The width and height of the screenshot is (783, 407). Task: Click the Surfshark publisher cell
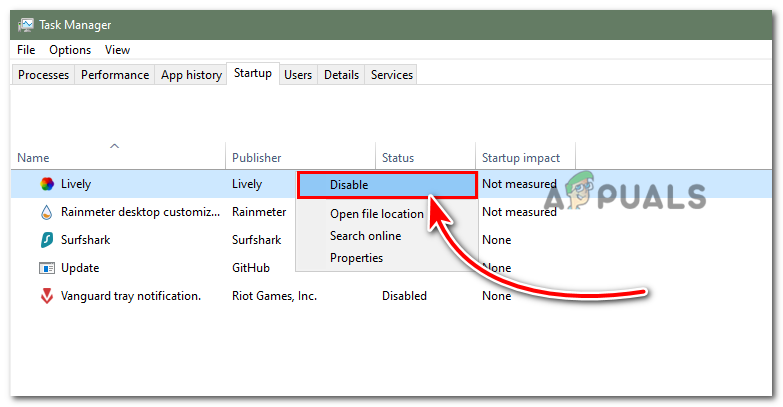(x=257, y=240)
